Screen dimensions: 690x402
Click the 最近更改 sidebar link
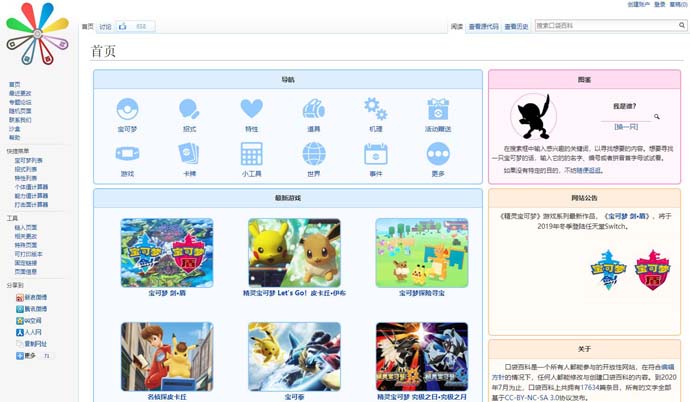coord(20,93)
